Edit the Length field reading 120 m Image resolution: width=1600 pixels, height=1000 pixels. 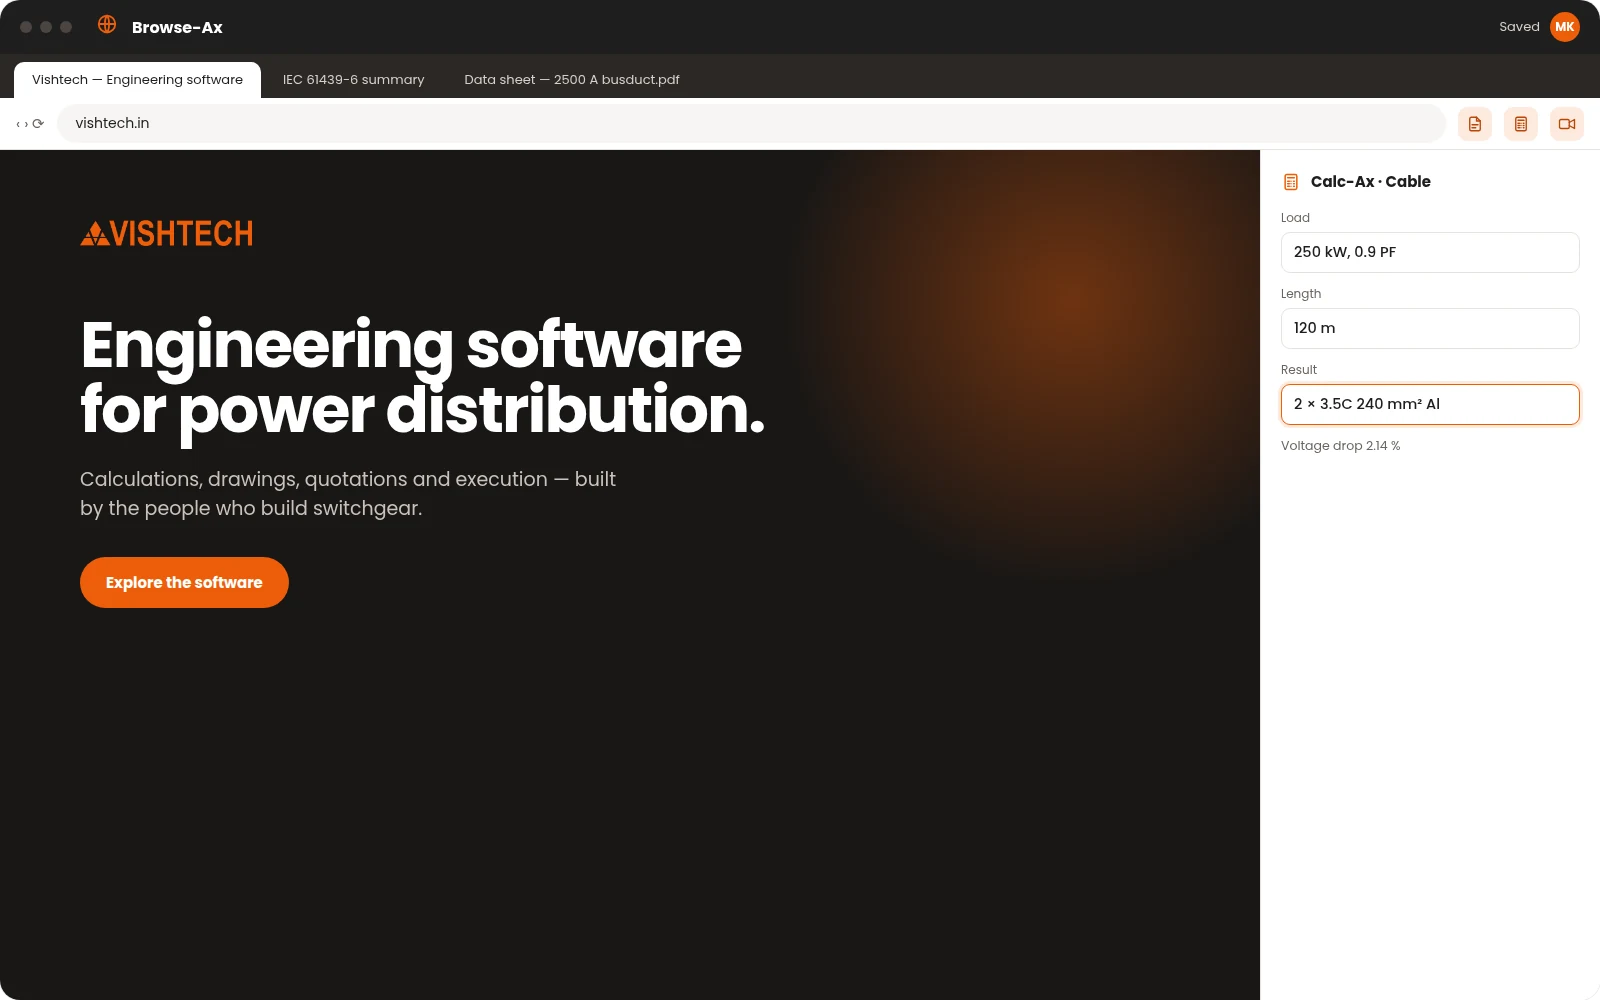point(1430,328)
